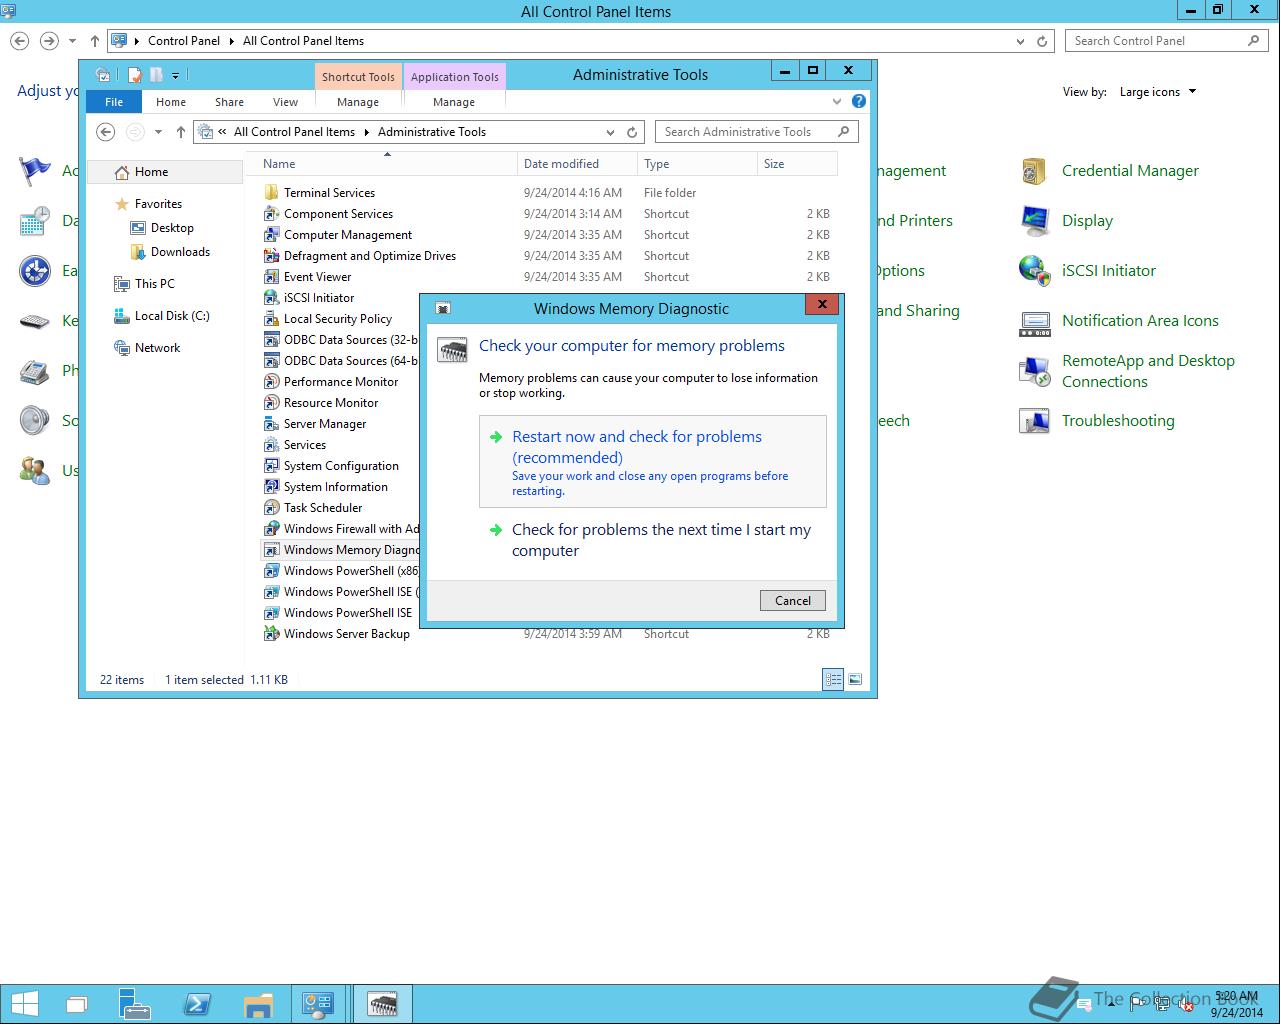Switch to details view button
This screenshot has height=1024, width=1280.
point(833,680)
